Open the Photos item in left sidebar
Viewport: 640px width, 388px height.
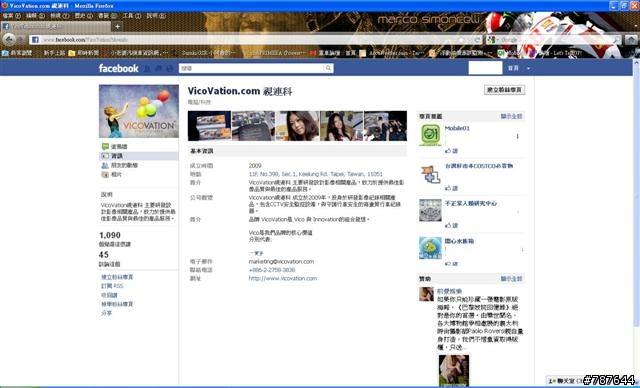tap(111, 175)
